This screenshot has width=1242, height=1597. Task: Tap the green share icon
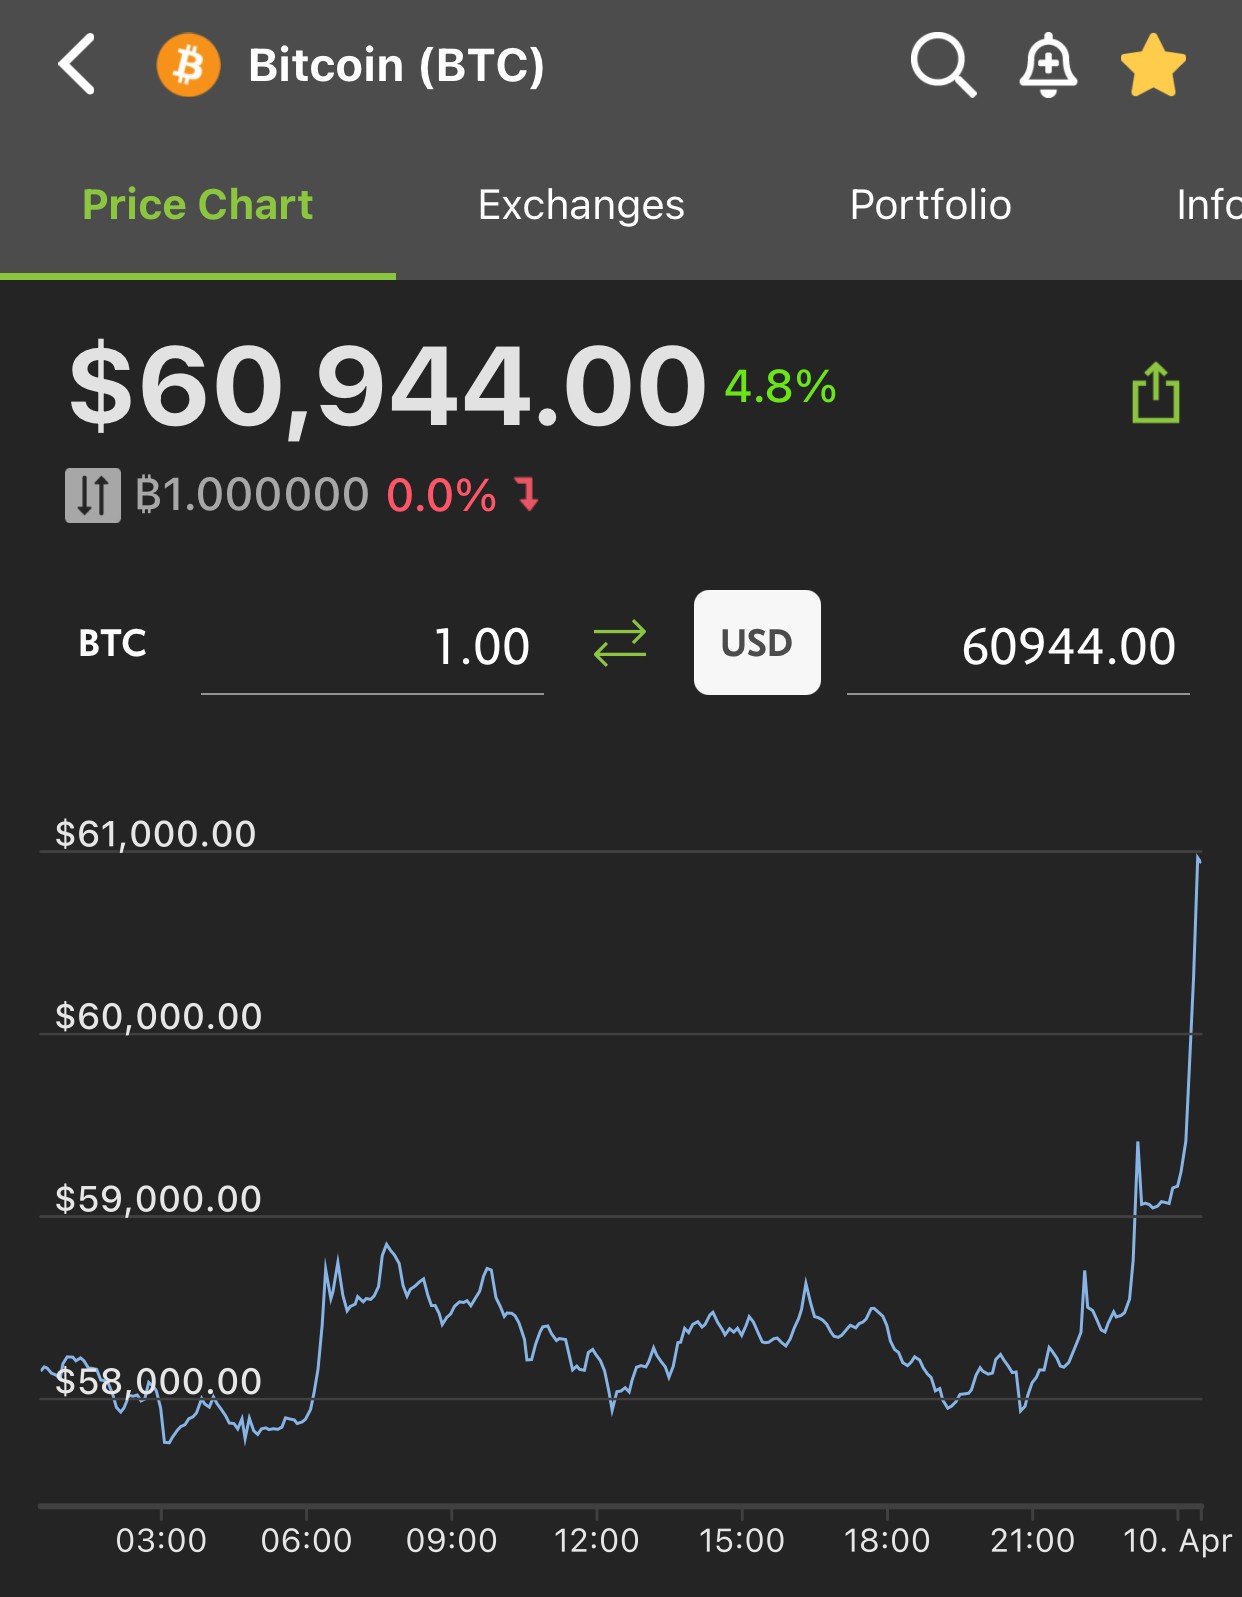1156,392
